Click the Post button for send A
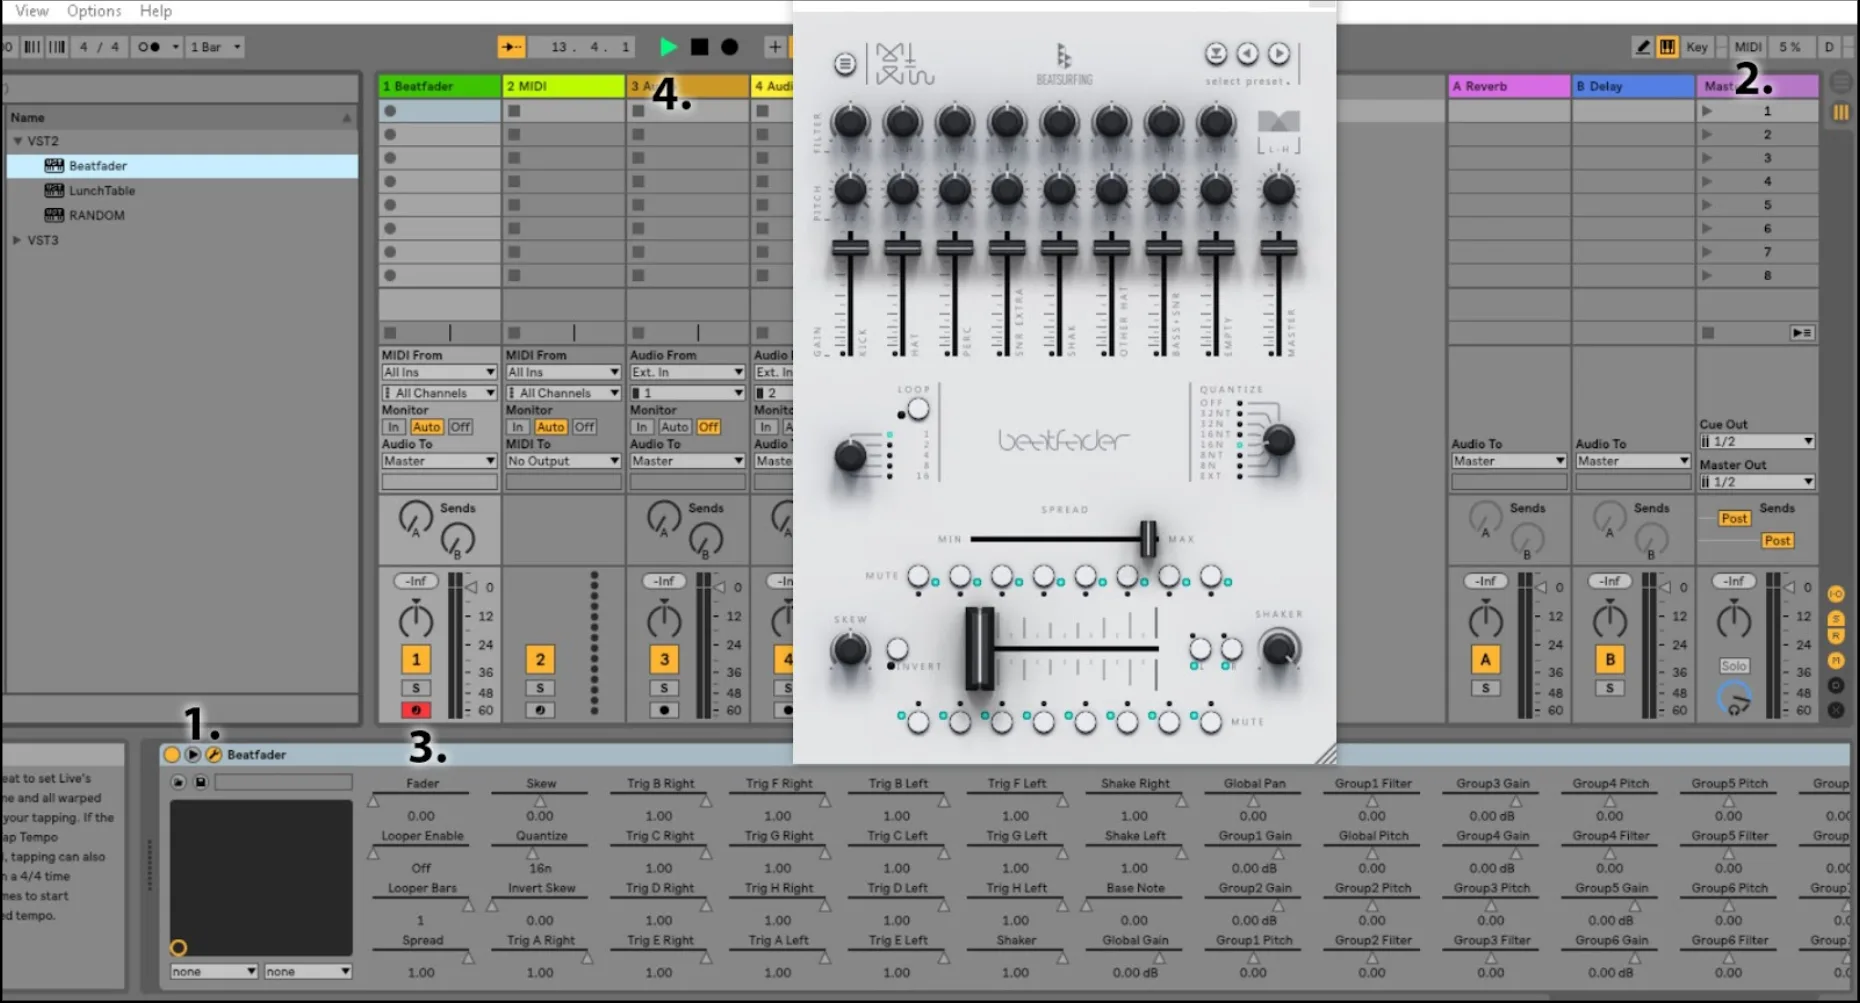This screenshot has width=1860, height=1003. pyautogui.click(x=1734, y=518)
